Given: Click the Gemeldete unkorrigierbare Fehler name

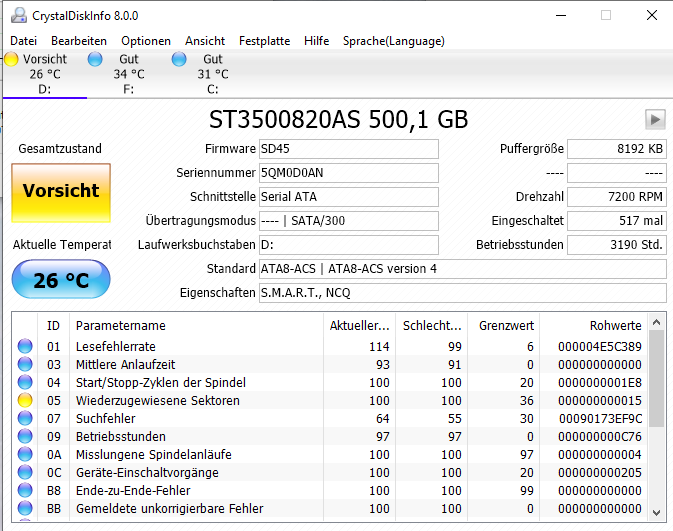Looking at the screenshot, I should [170, 509].
